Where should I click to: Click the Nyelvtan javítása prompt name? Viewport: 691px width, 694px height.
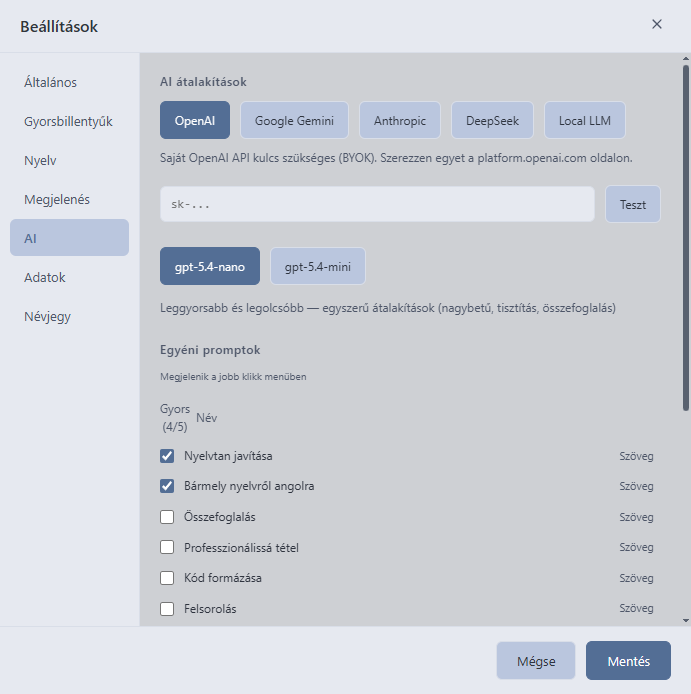(x=228, y=456)
